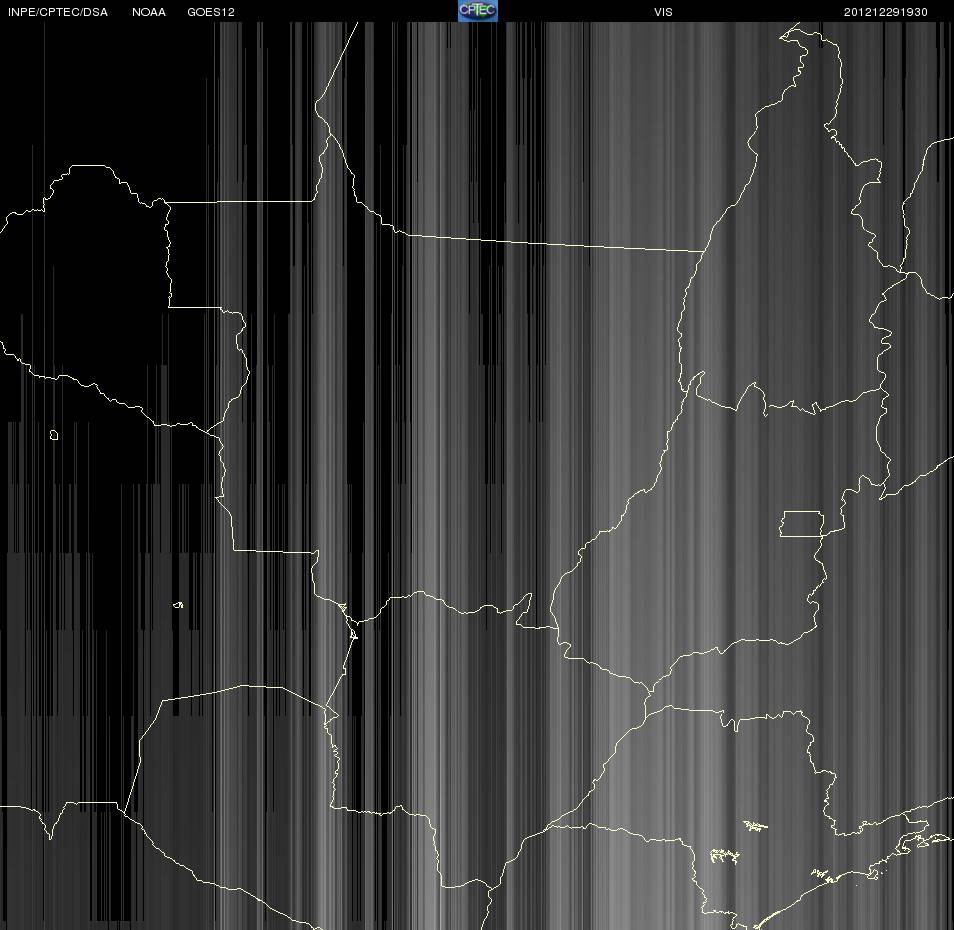Click the NOAA label
The height and width of the screenshot is (930, 954).
point(148,12)
